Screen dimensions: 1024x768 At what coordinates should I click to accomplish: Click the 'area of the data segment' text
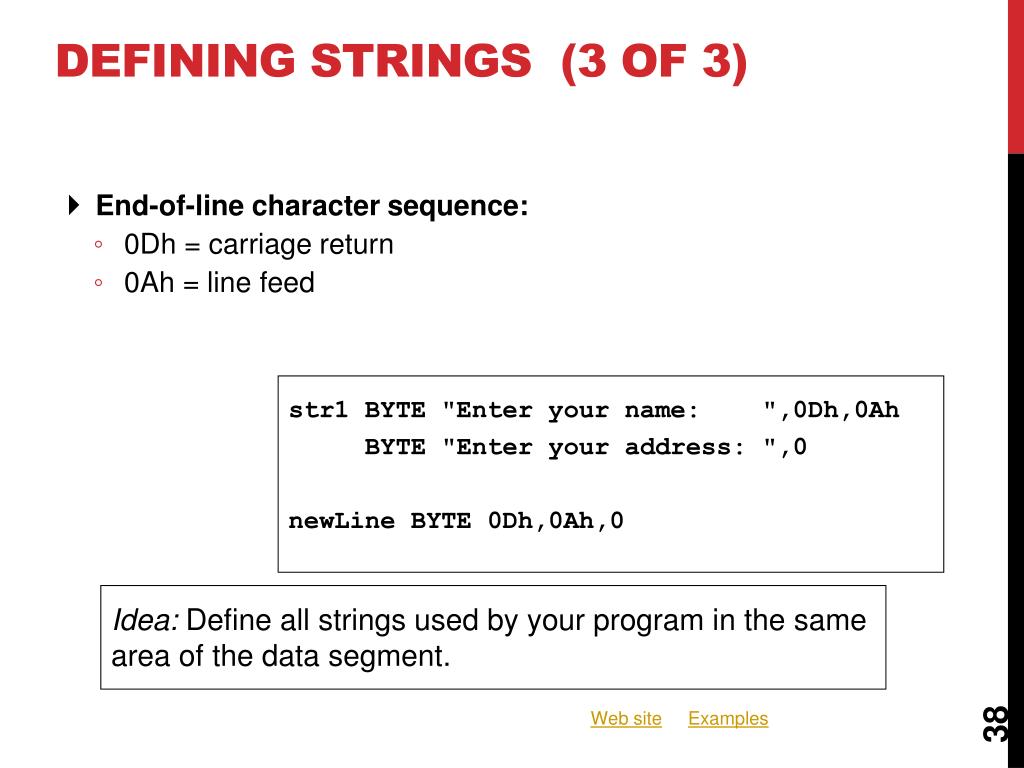click(281, 656)
